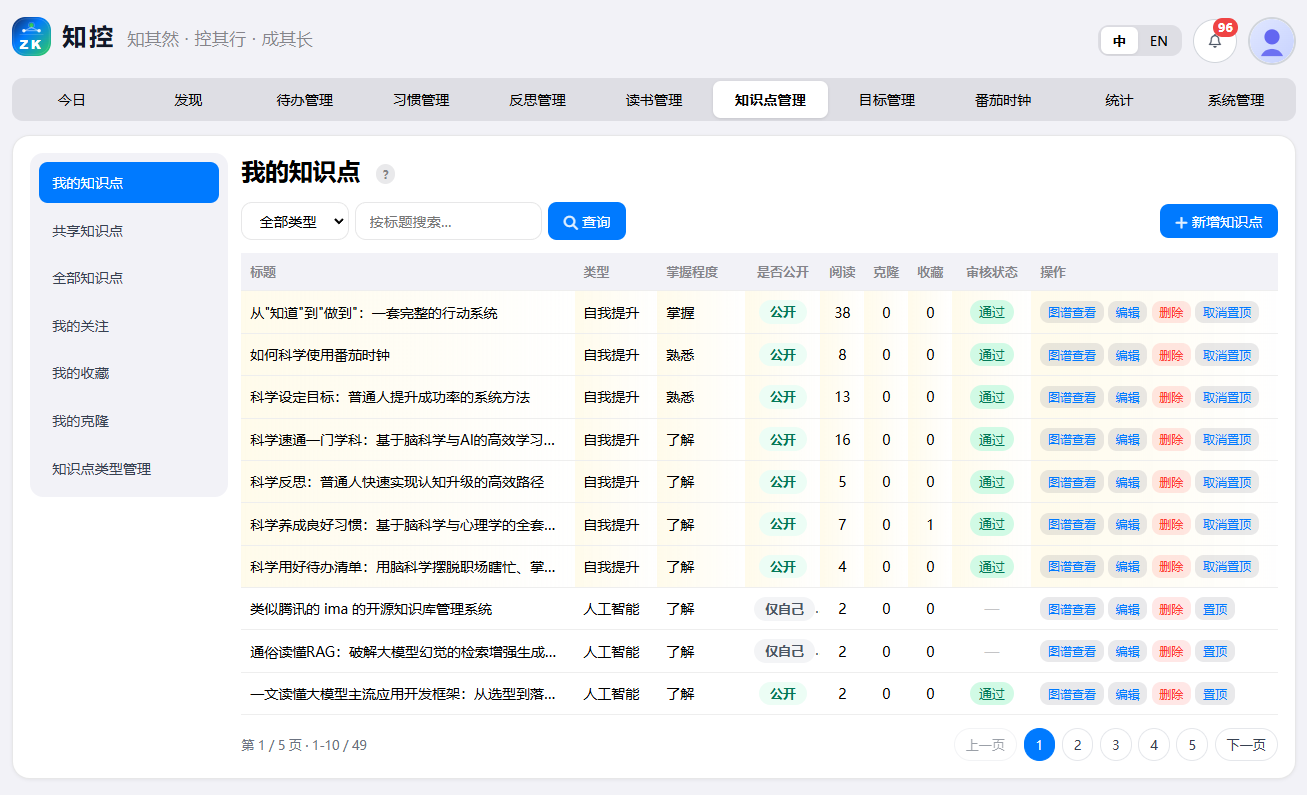The height and width of the screenshot is (795, 1307).
Task: Click 删除 for 科学设定目标 row
Action: [x=1171, y=397]
